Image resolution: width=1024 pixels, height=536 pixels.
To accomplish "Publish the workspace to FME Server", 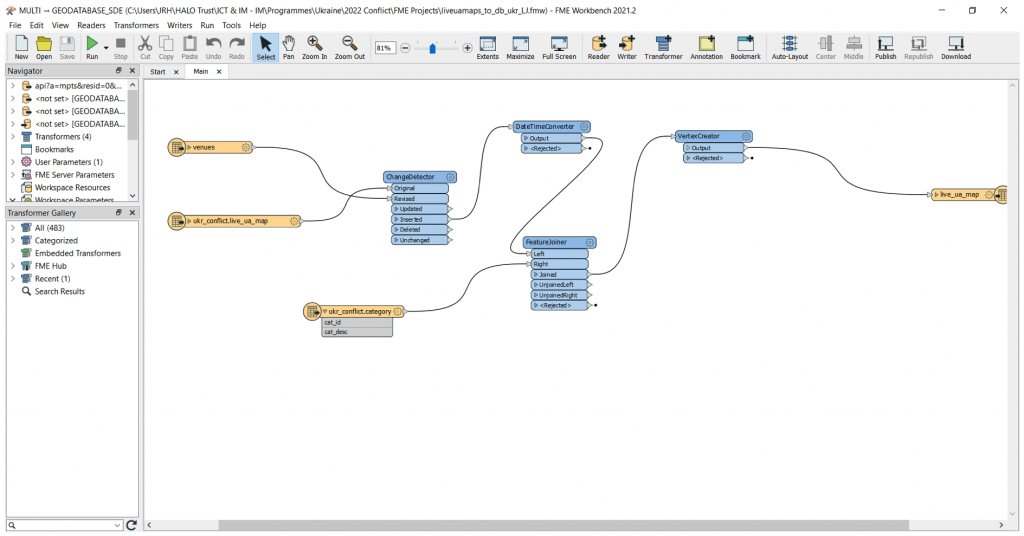I will 886,47.
